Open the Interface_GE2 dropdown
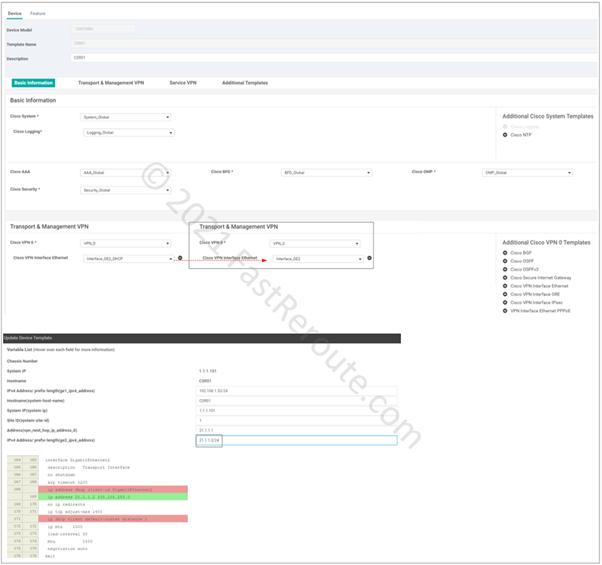 [x=318, y=259]
